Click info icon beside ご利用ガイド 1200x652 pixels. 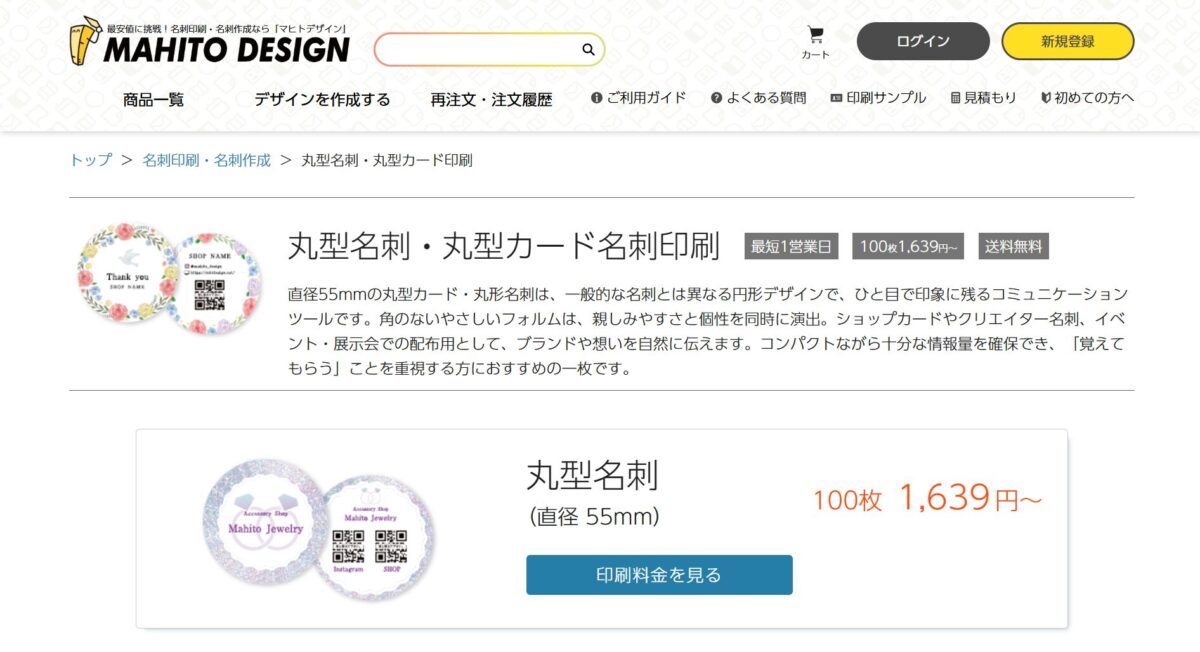(597, 98)
